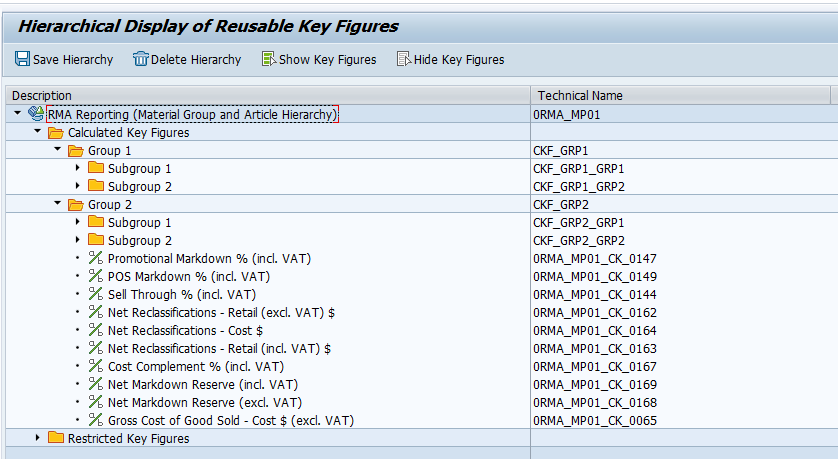Click the Hide Key Figures icon
The width and height of the screenshot is (838, 459).
click(404, 59)
